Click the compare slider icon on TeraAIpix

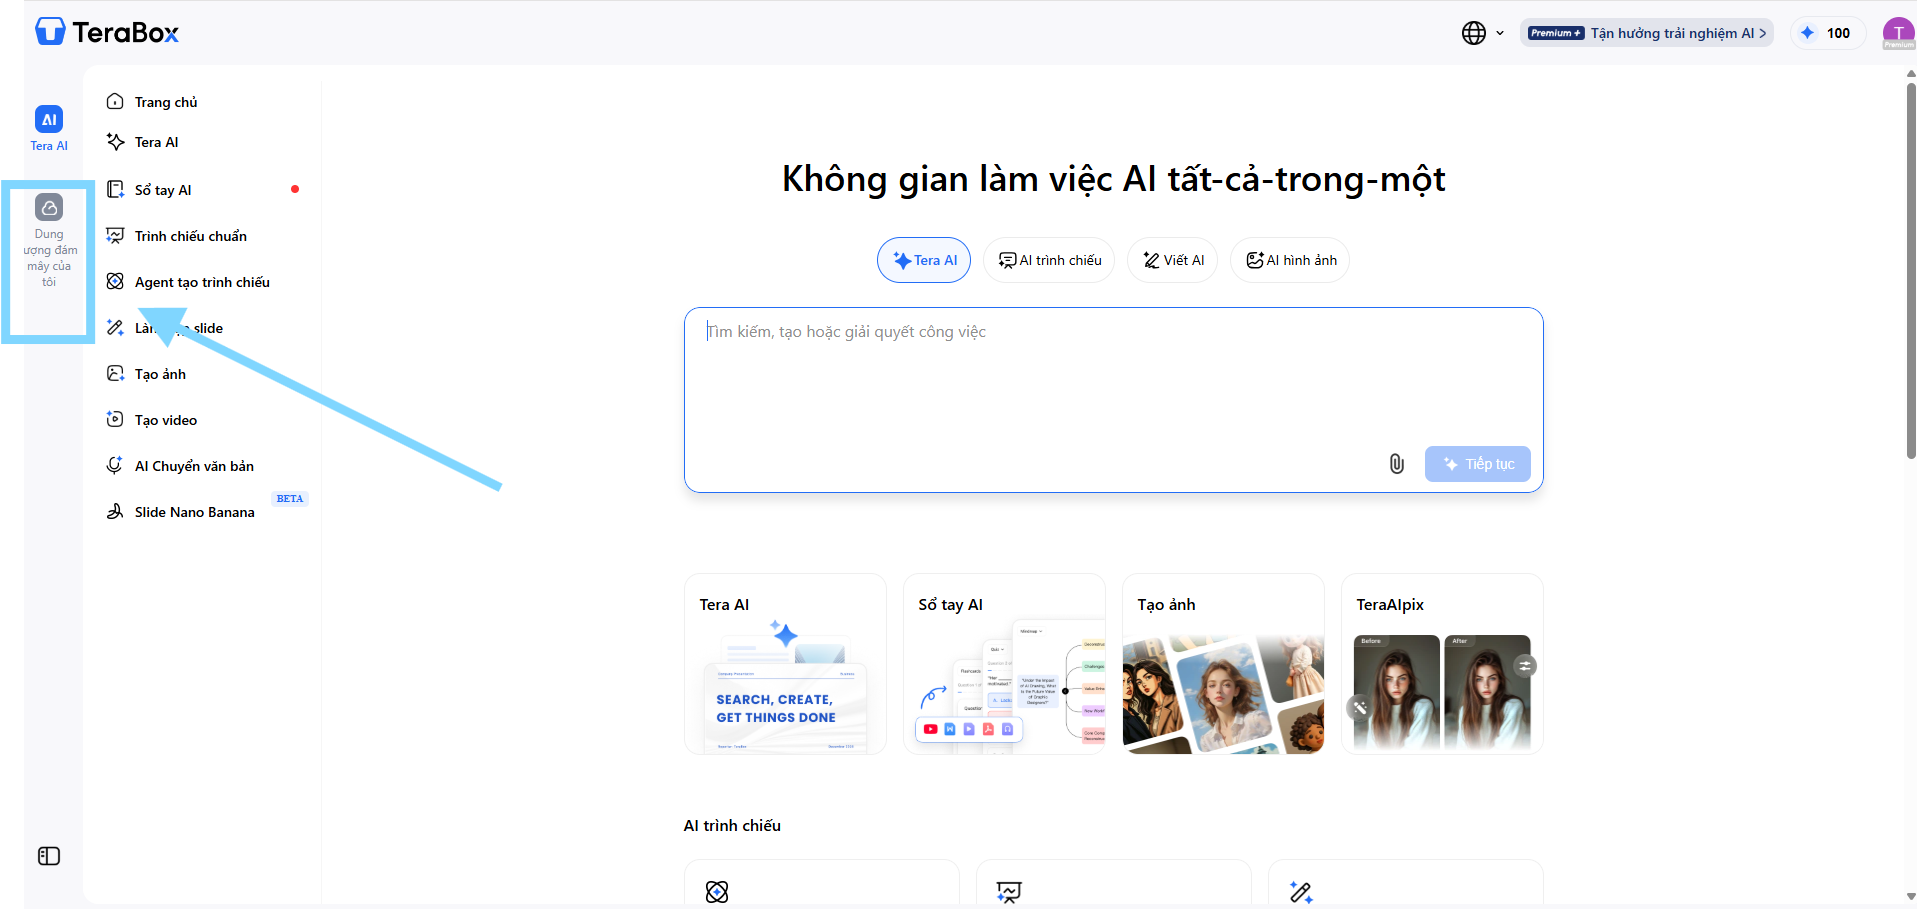[1525, 666]
